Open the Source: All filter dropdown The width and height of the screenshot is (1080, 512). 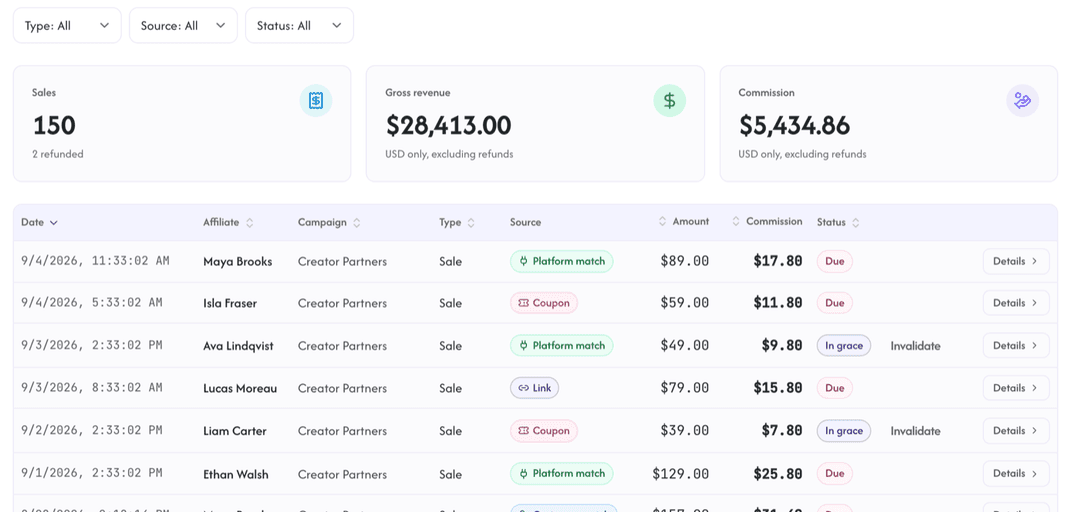183,25
